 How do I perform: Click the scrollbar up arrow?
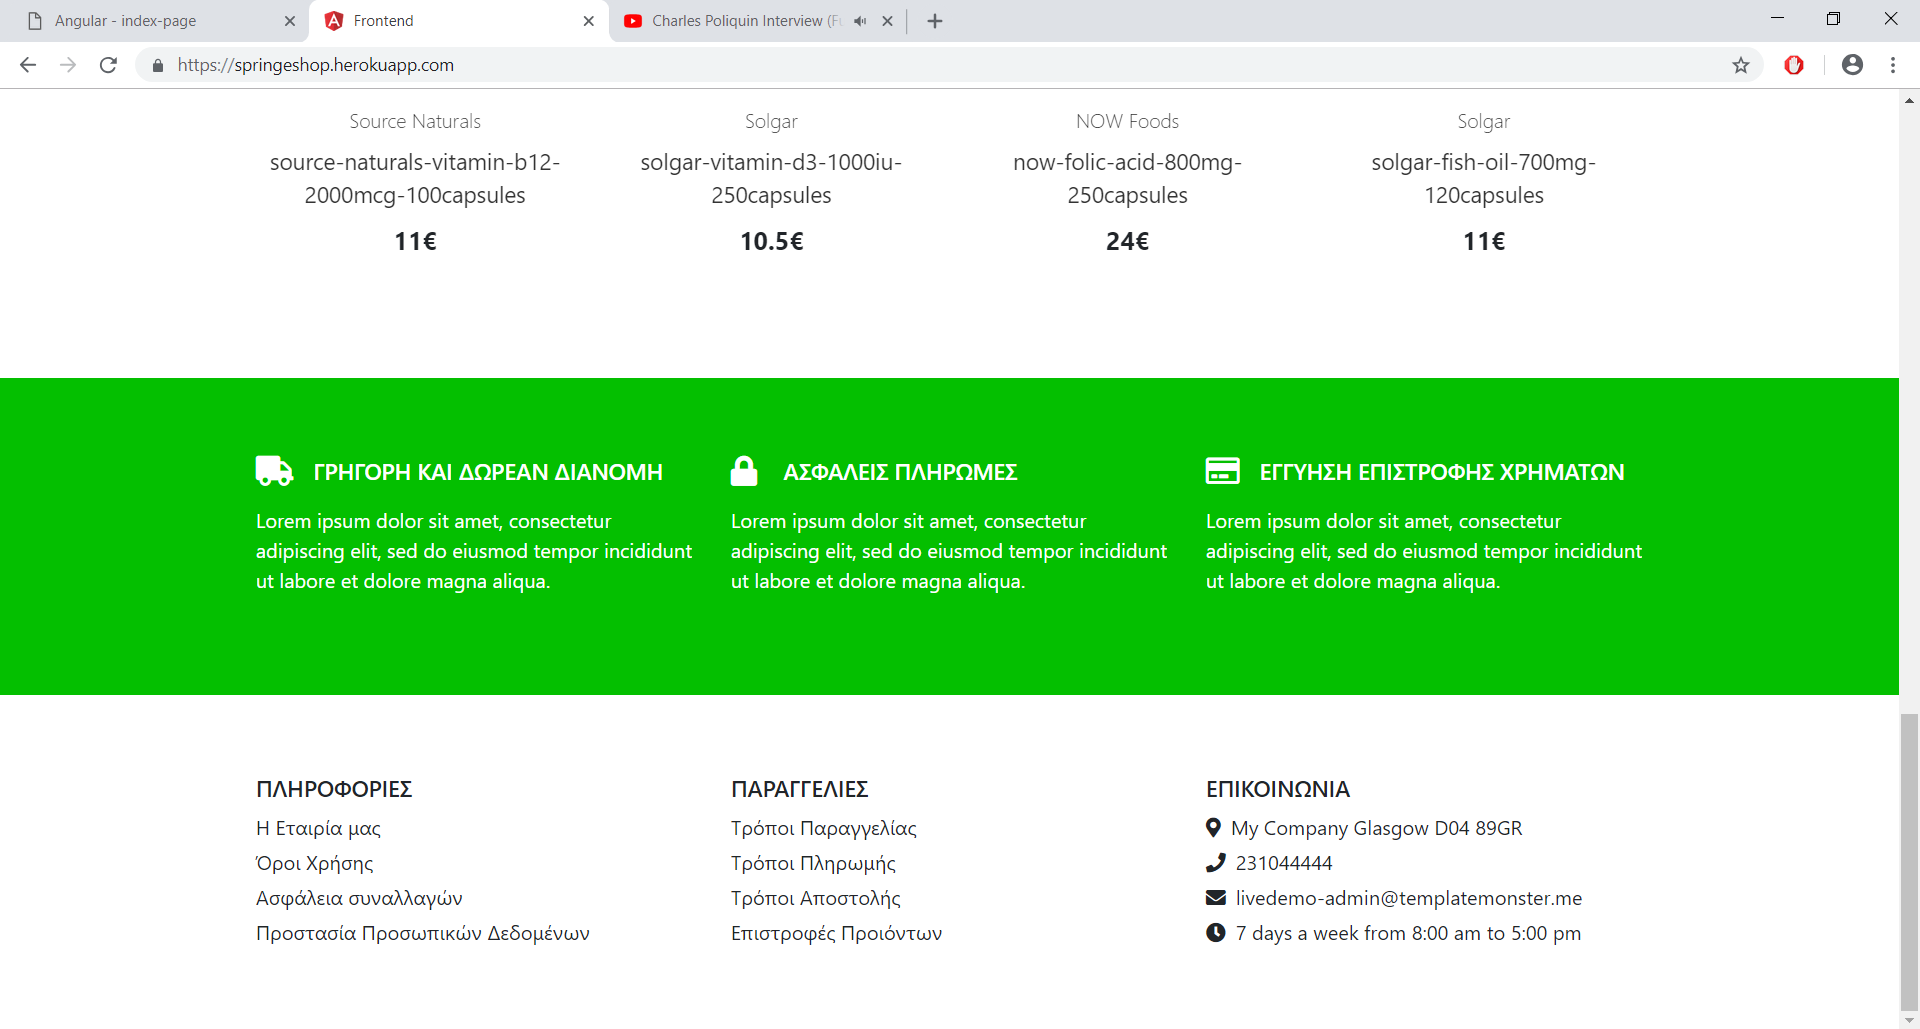pyautogui.click(x=1909, y=100)
